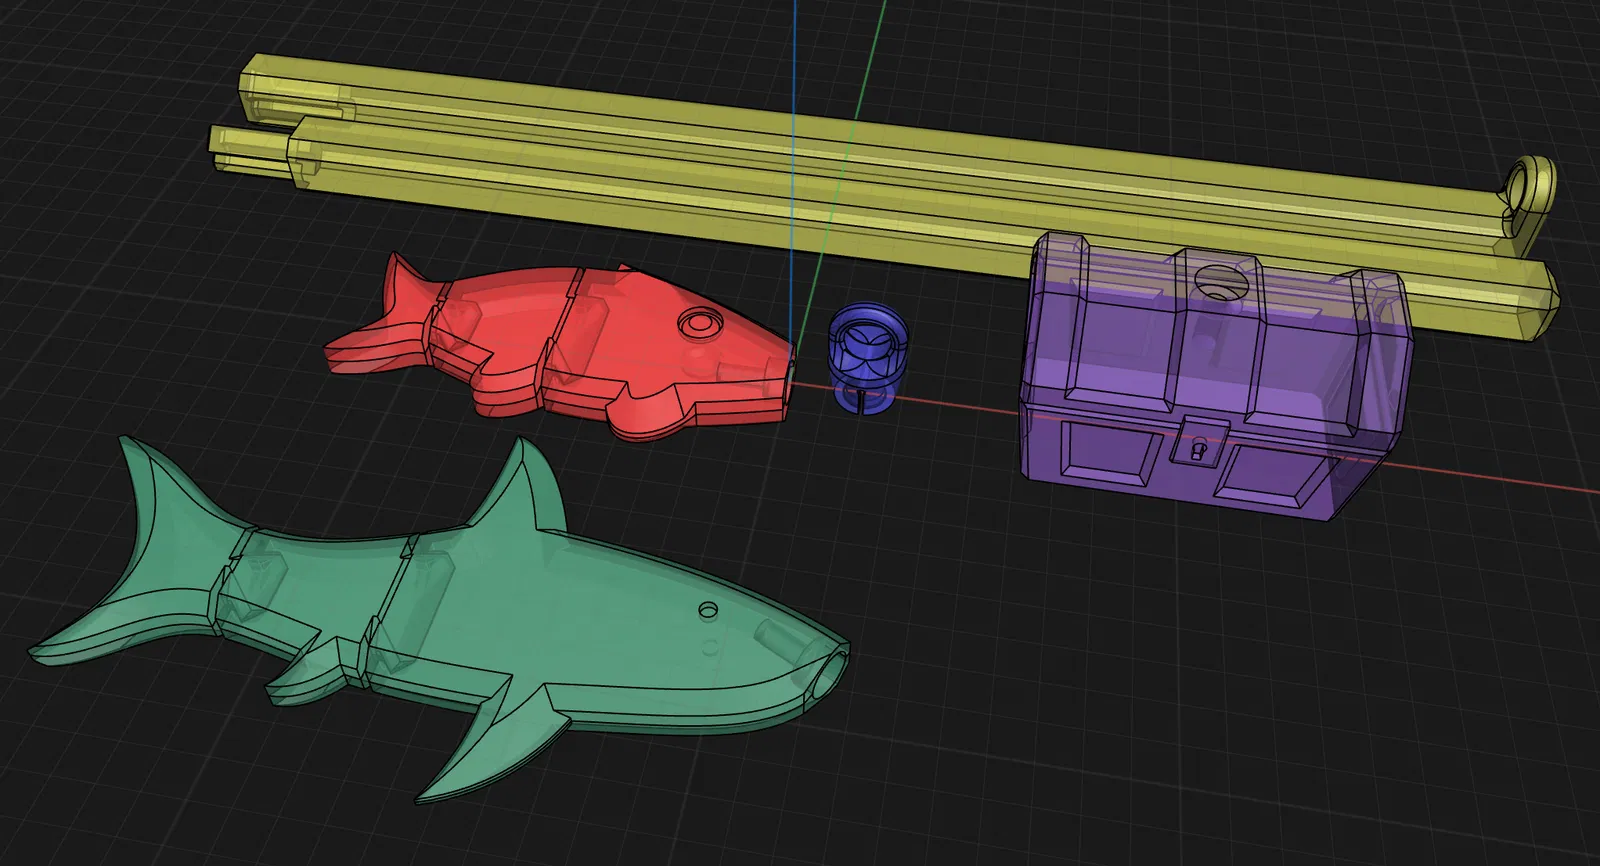Click the red fish's circular eye
The height and width of the screenshot is (866, 1600).
pos(698,323)
